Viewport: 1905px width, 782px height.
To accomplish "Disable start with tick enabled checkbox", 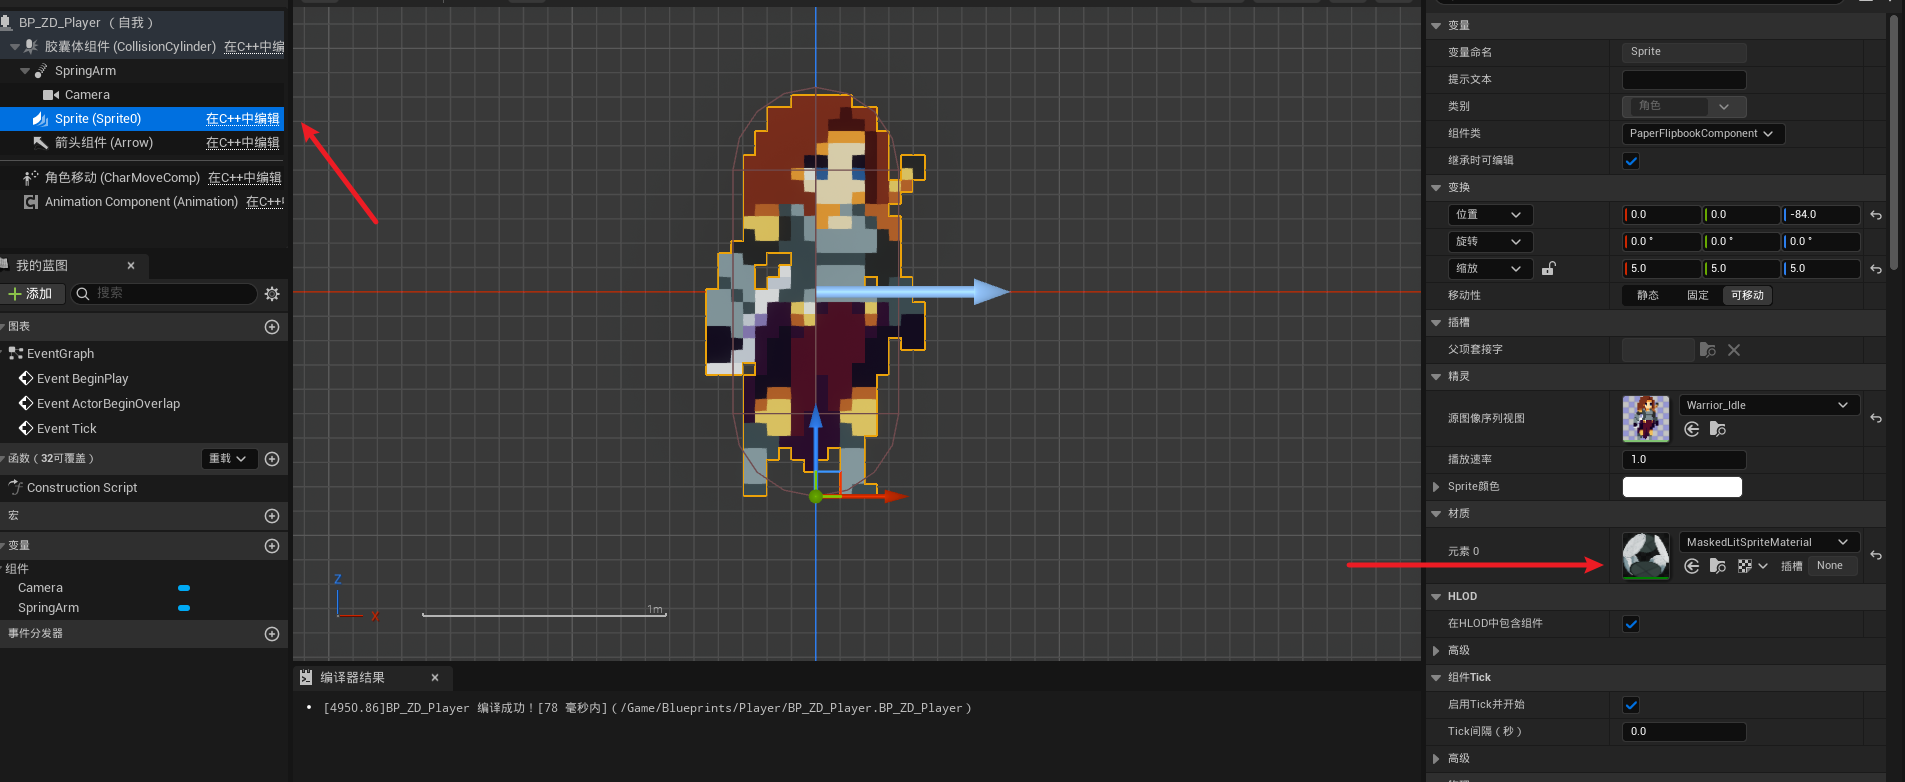I will (1631, 705).
